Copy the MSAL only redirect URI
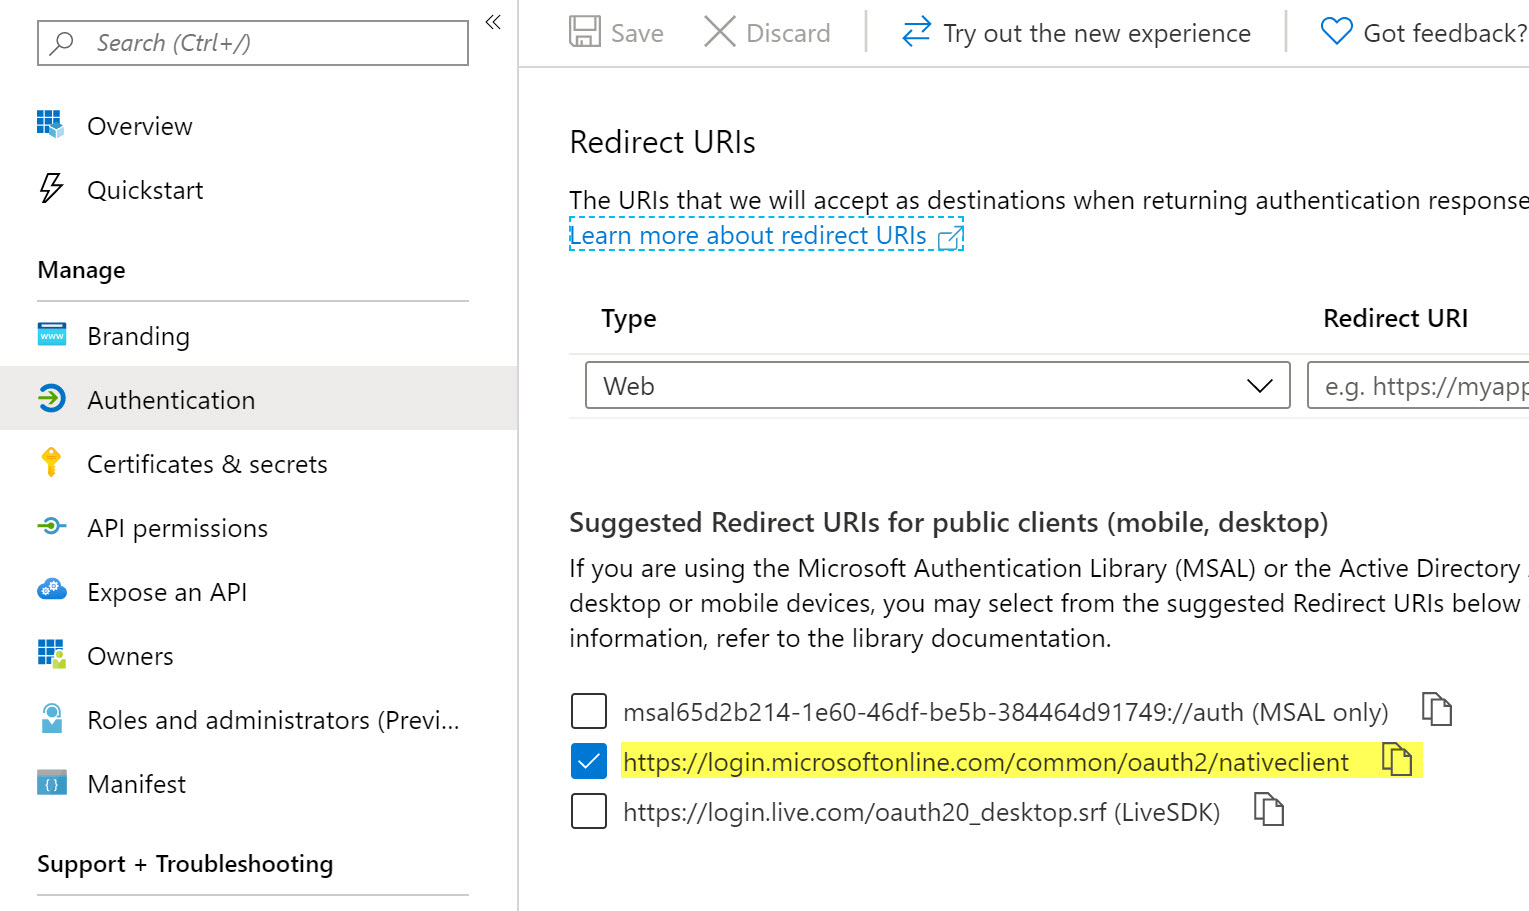Image resolution: width=1529 pixels, height=911 pixels. 1436,710
